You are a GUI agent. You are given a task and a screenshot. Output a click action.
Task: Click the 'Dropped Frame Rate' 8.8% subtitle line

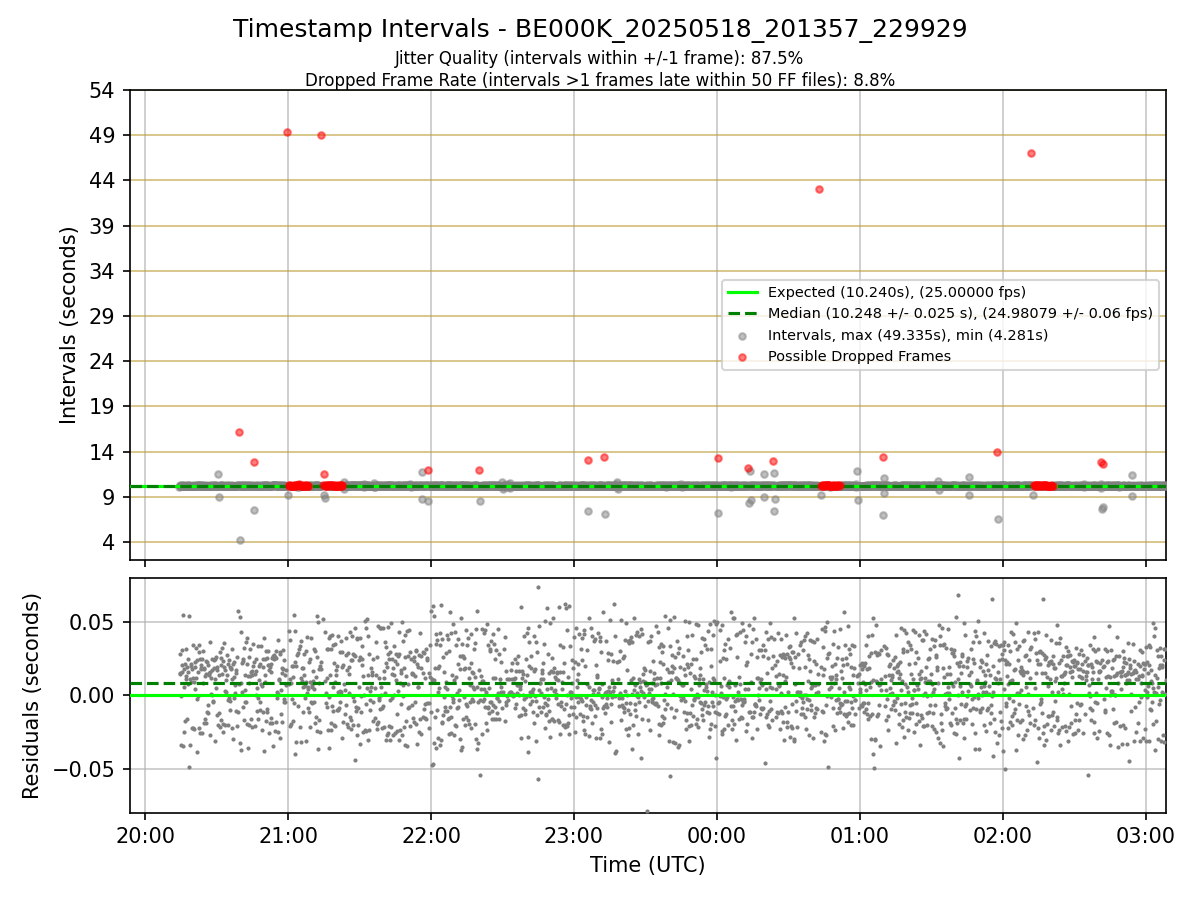pos(600,79)
